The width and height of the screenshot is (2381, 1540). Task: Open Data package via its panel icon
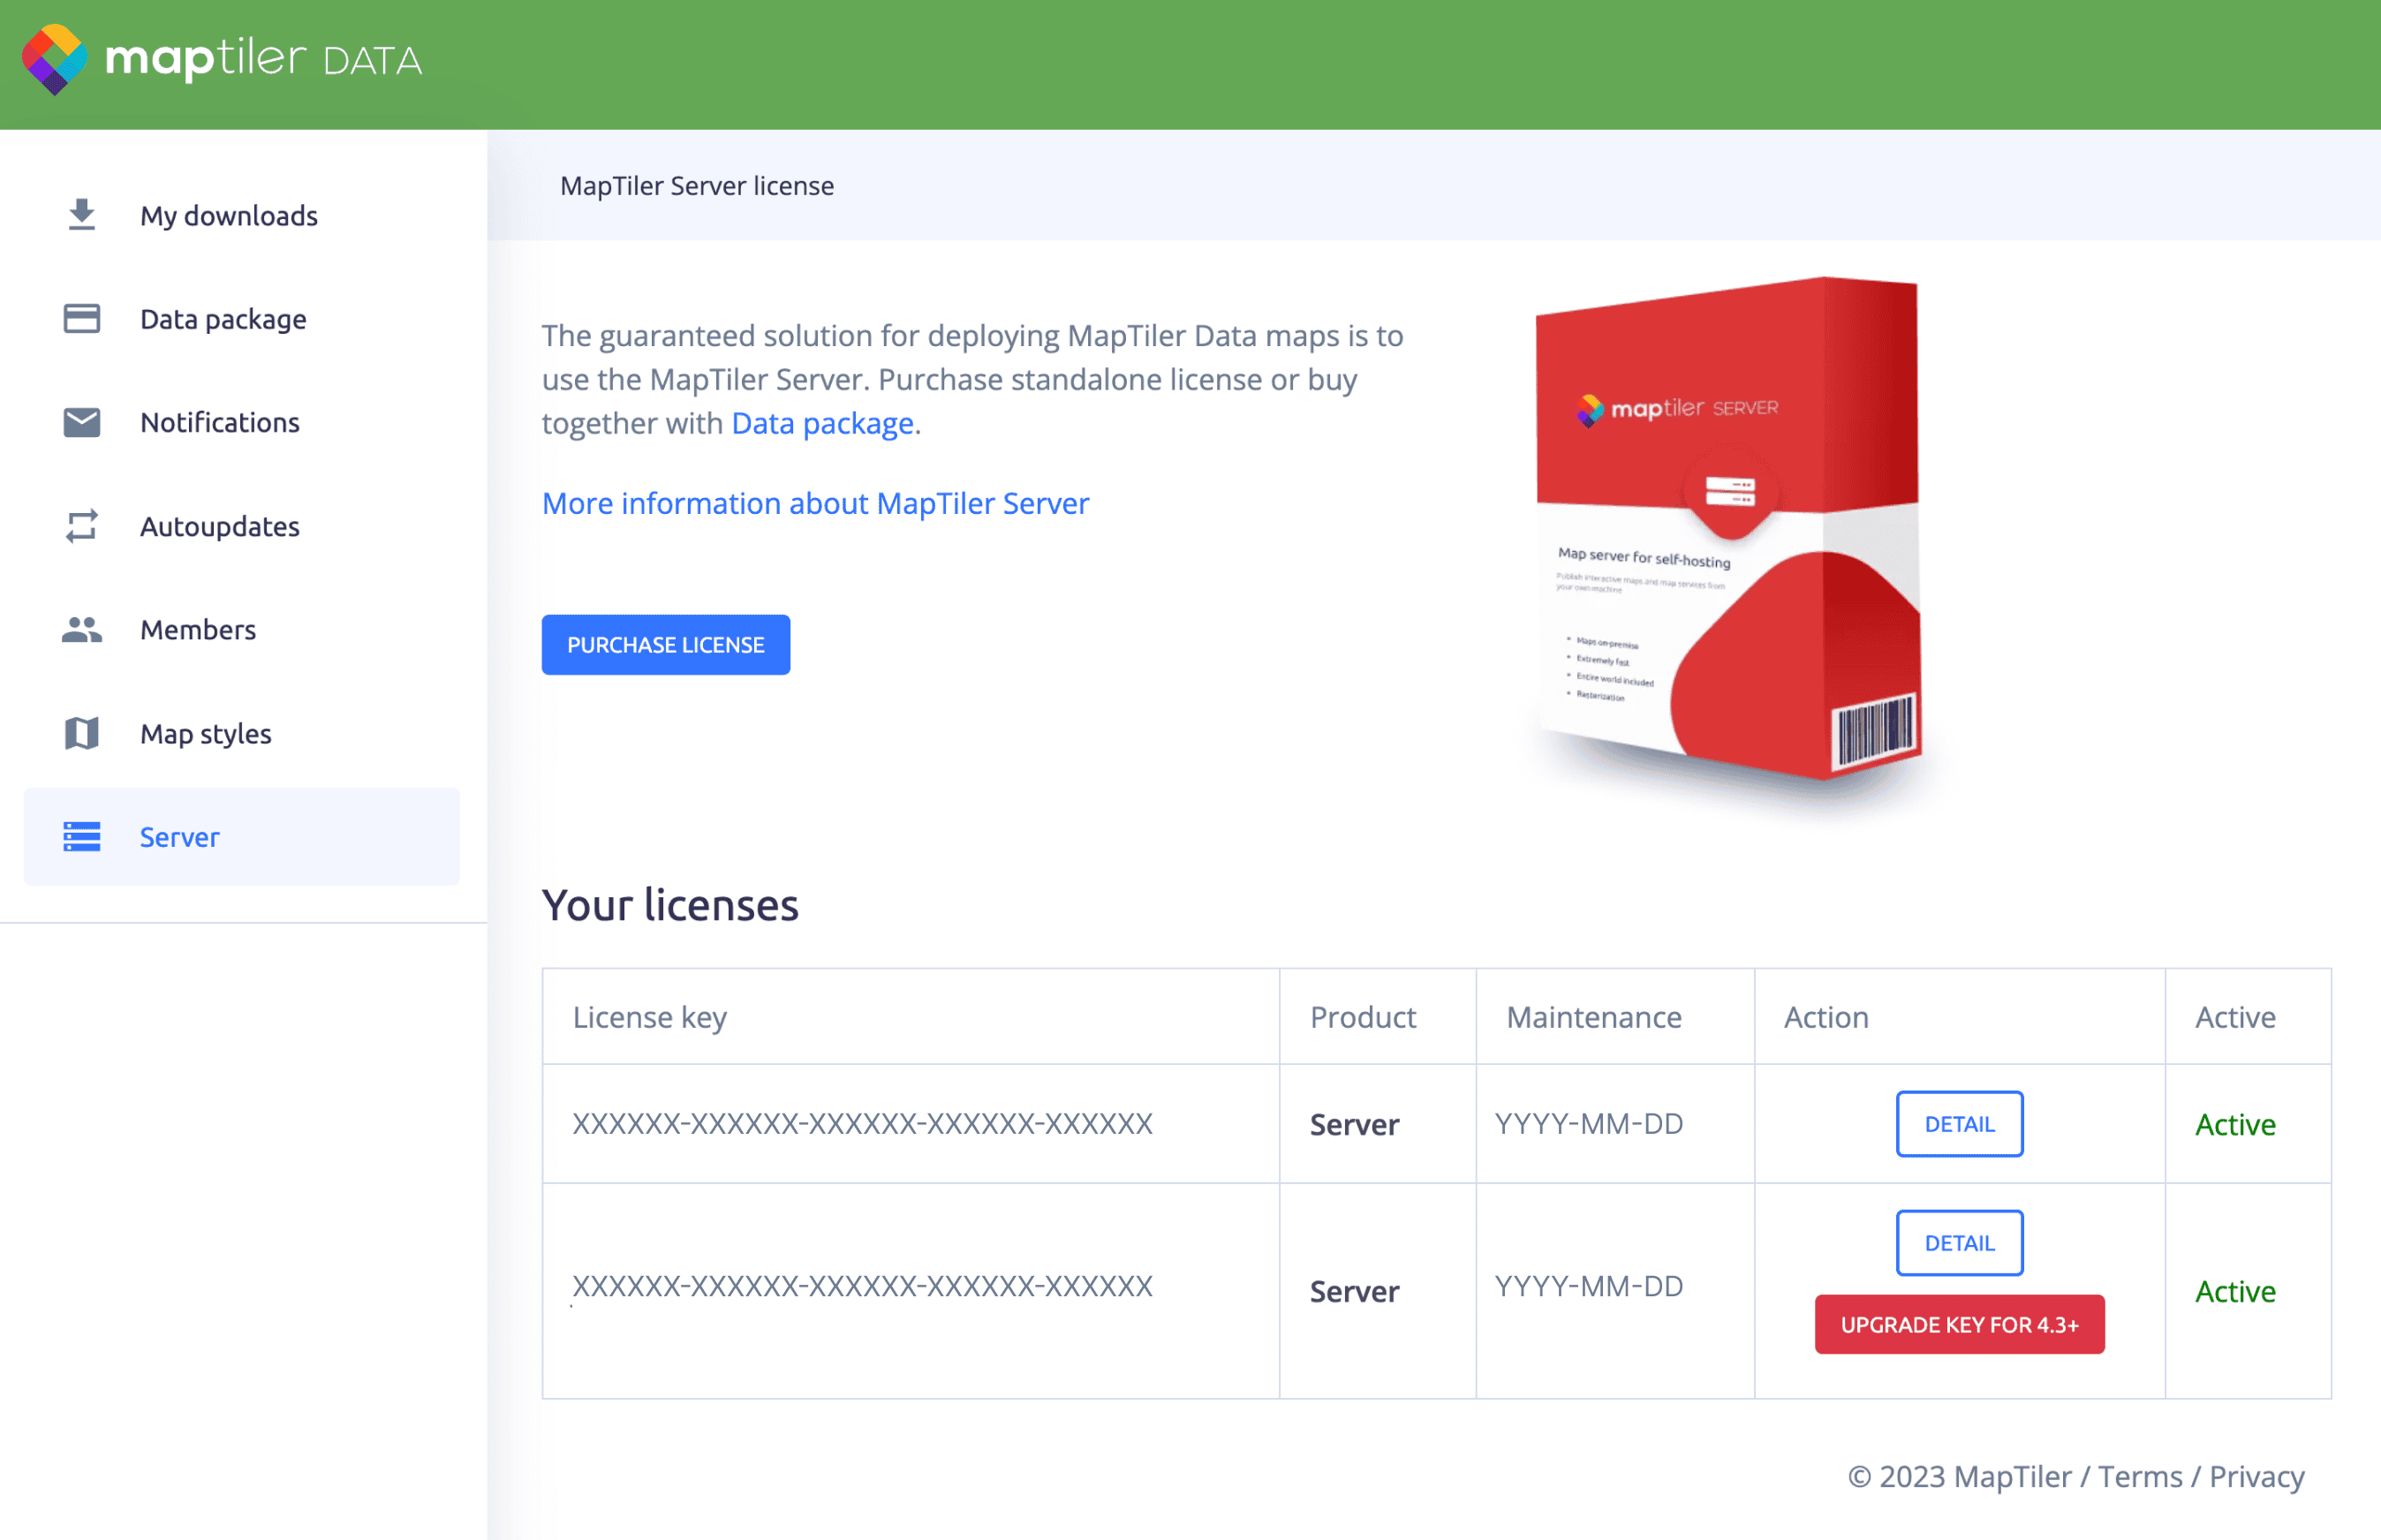82,318
